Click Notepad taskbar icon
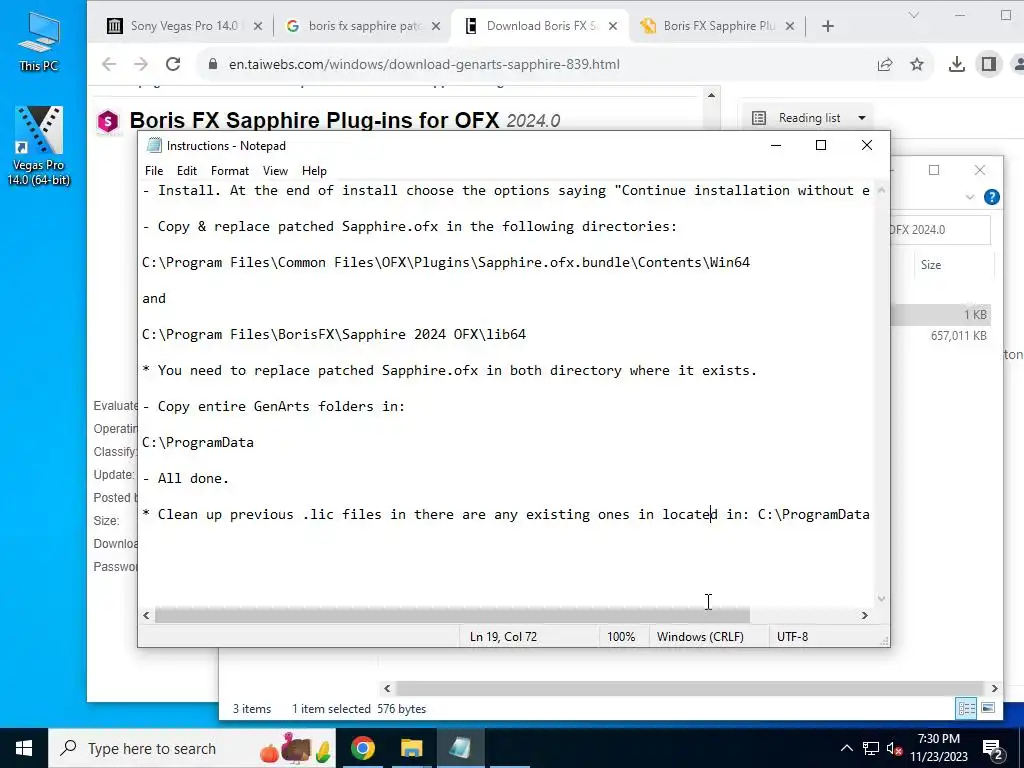1024x768 pixels. coord(460,748)
